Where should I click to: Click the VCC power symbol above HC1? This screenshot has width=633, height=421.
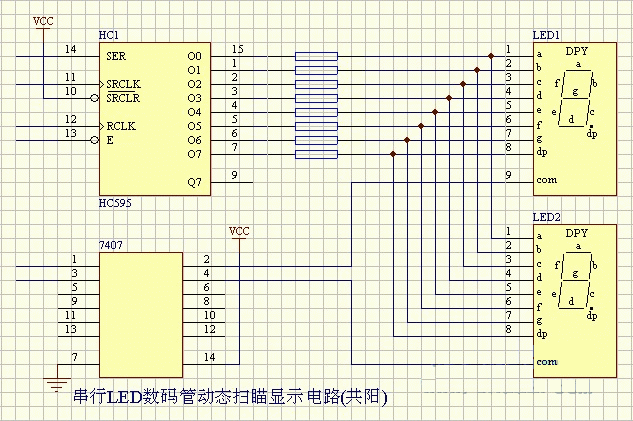[x=43, y=21]
